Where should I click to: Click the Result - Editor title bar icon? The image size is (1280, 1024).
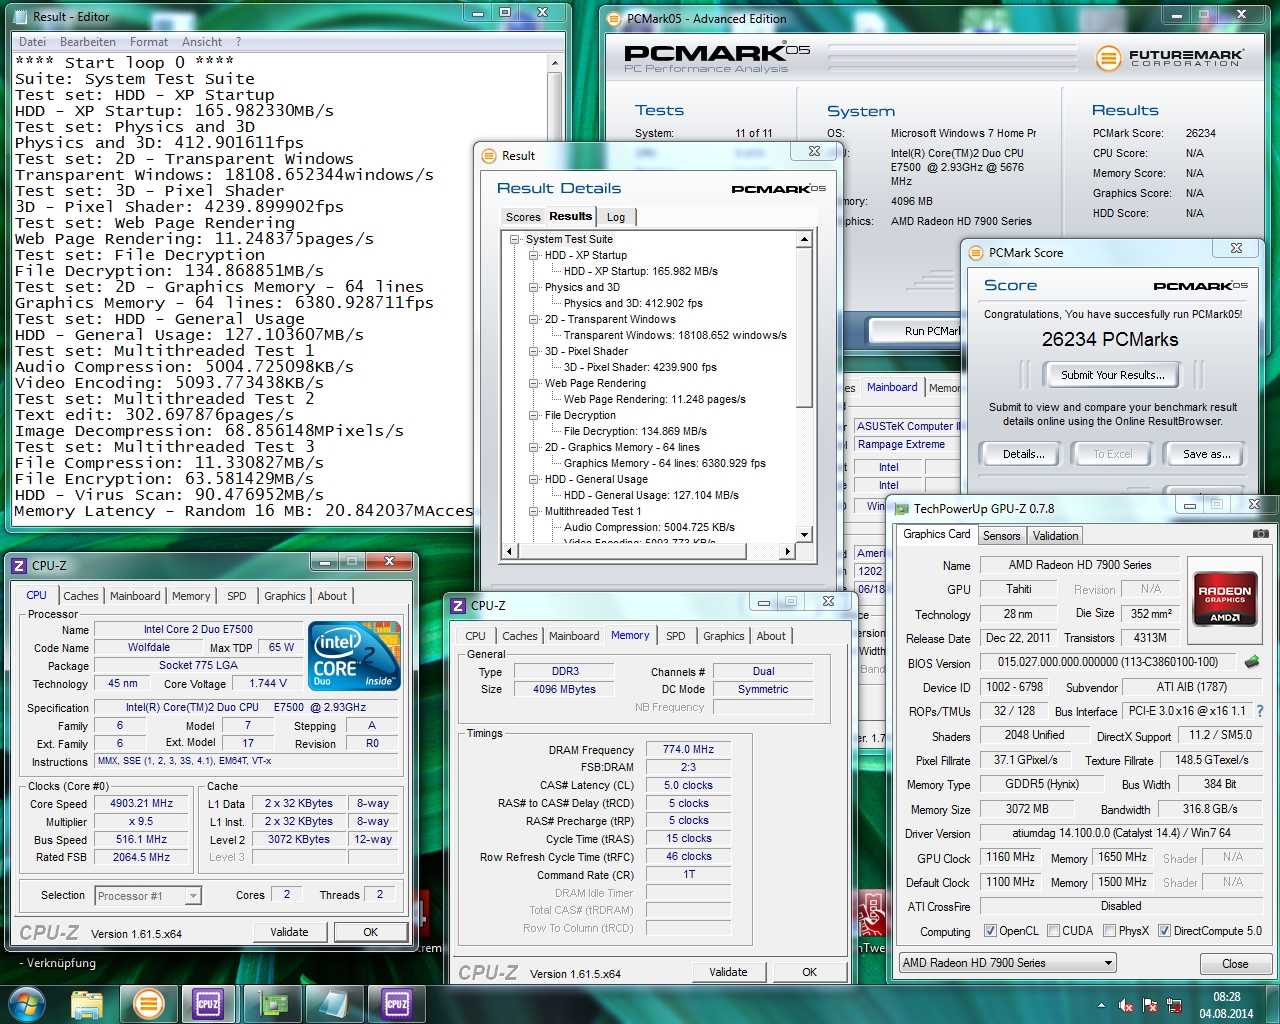pyautogui.click(x=18, y=17)
